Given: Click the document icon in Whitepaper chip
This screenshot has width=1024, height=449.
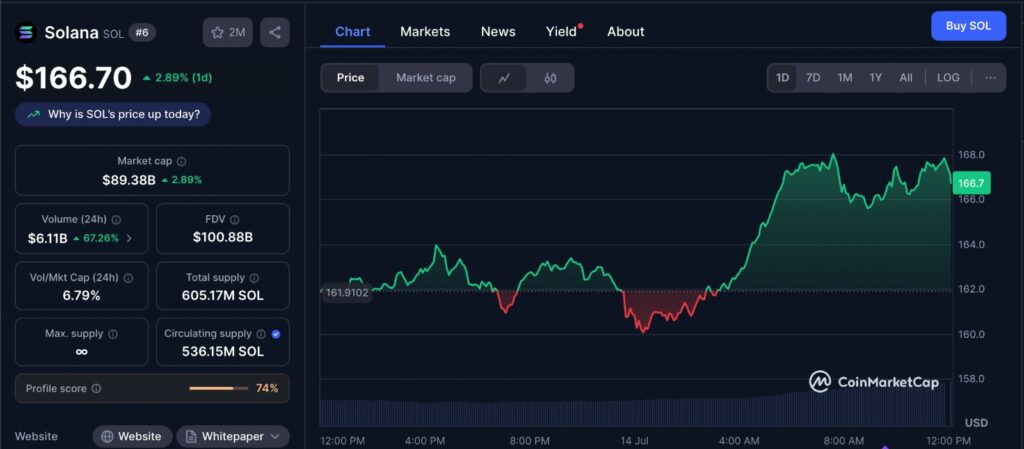Looking at the screenshot, I should [191, 436].
